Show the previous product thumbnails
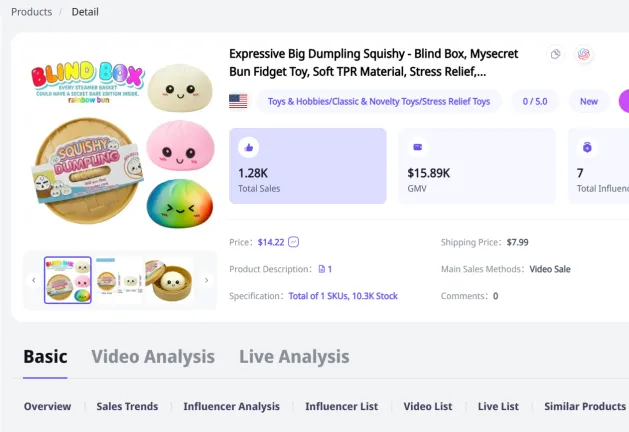Image resolution: width=629 pixels, height=432 pixels. pyautogui.click(x=34, y=280)
